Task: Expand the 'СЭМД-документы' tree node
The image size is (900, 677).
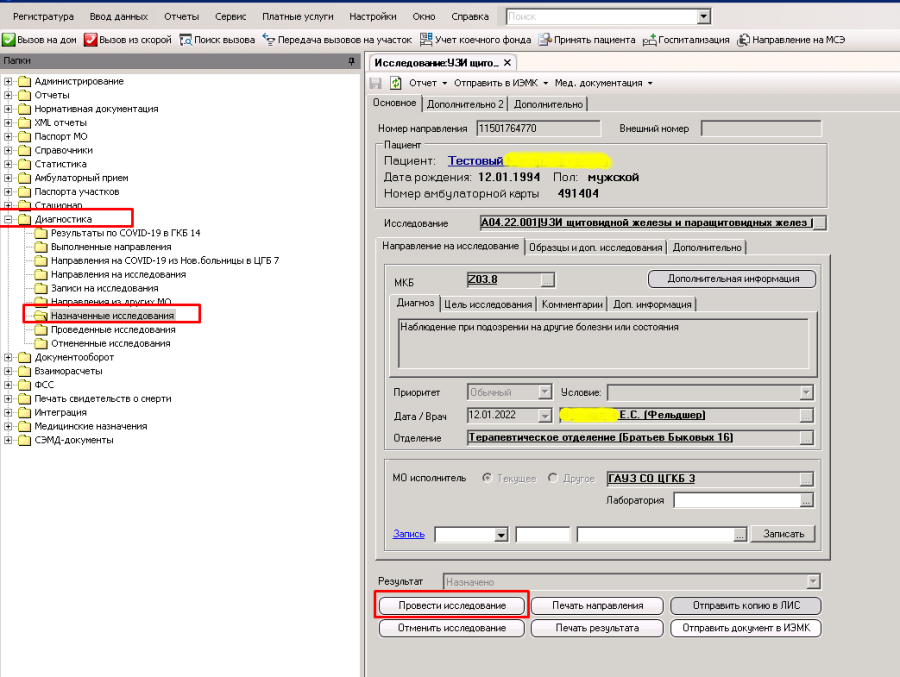Action: coord(8,440)
